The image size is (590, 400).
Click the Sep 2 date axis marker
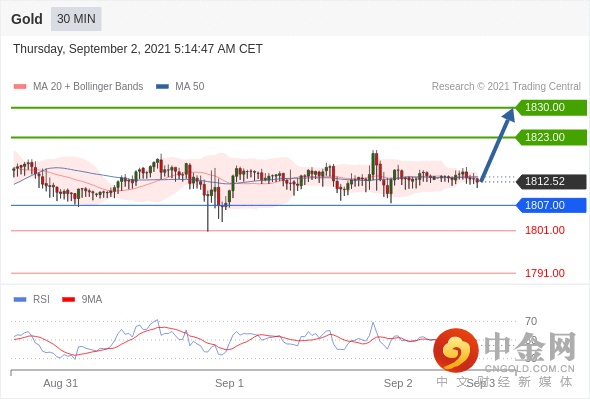tap(398, 383)
